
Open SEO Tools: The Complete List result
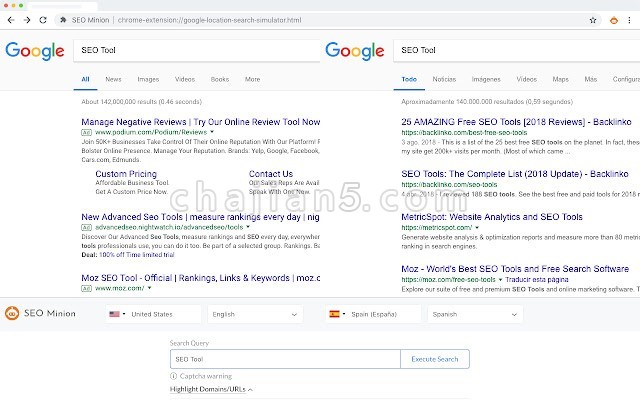click(x=515, y=174)
